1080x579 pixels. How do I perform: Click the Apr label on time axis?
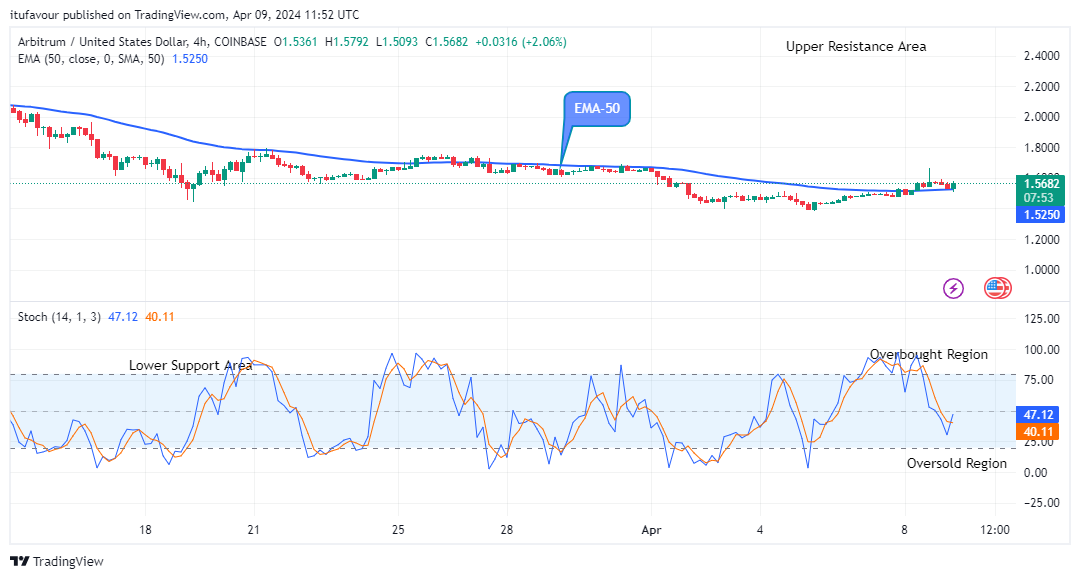tap(651, 529)
